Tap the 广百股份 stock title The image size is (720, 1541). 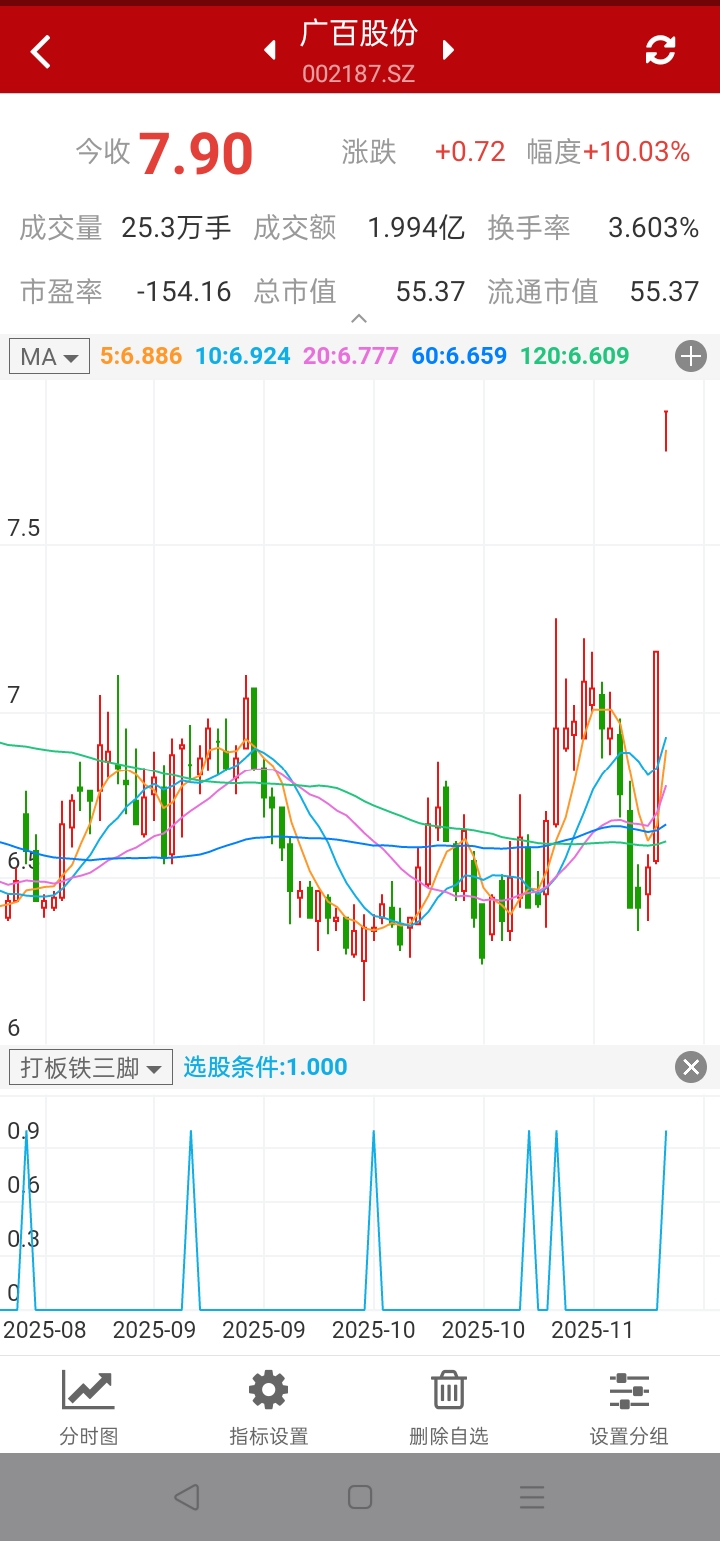click(359, 34)
